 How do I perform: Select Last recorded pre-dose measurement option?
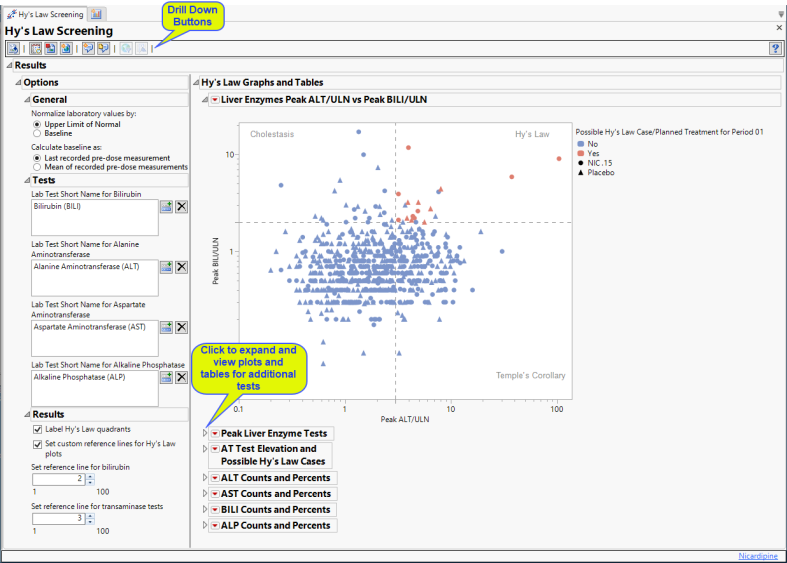pos(37,158)
